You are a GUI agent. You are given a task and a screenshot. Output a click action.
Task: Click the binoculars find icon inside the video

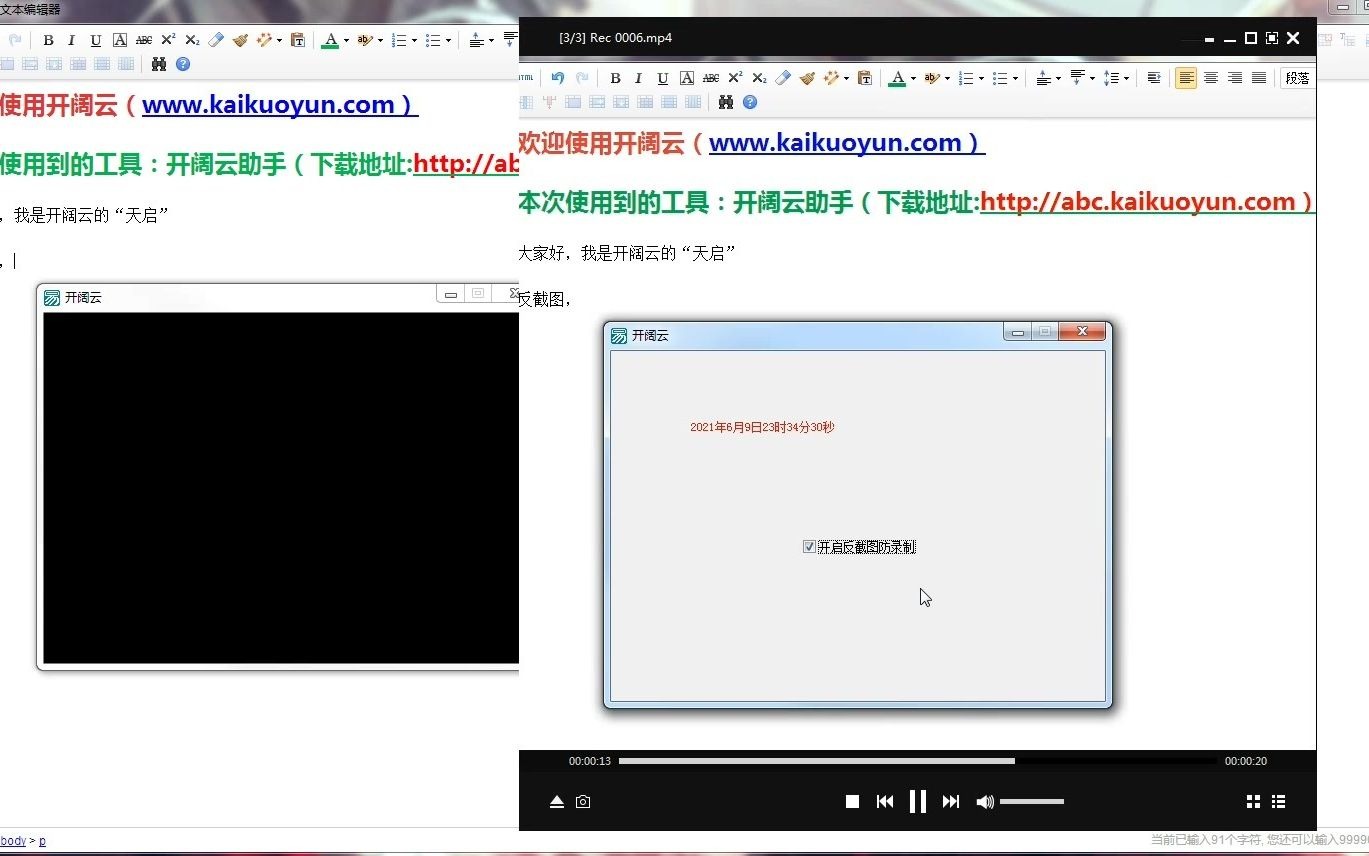pos(726,102)
